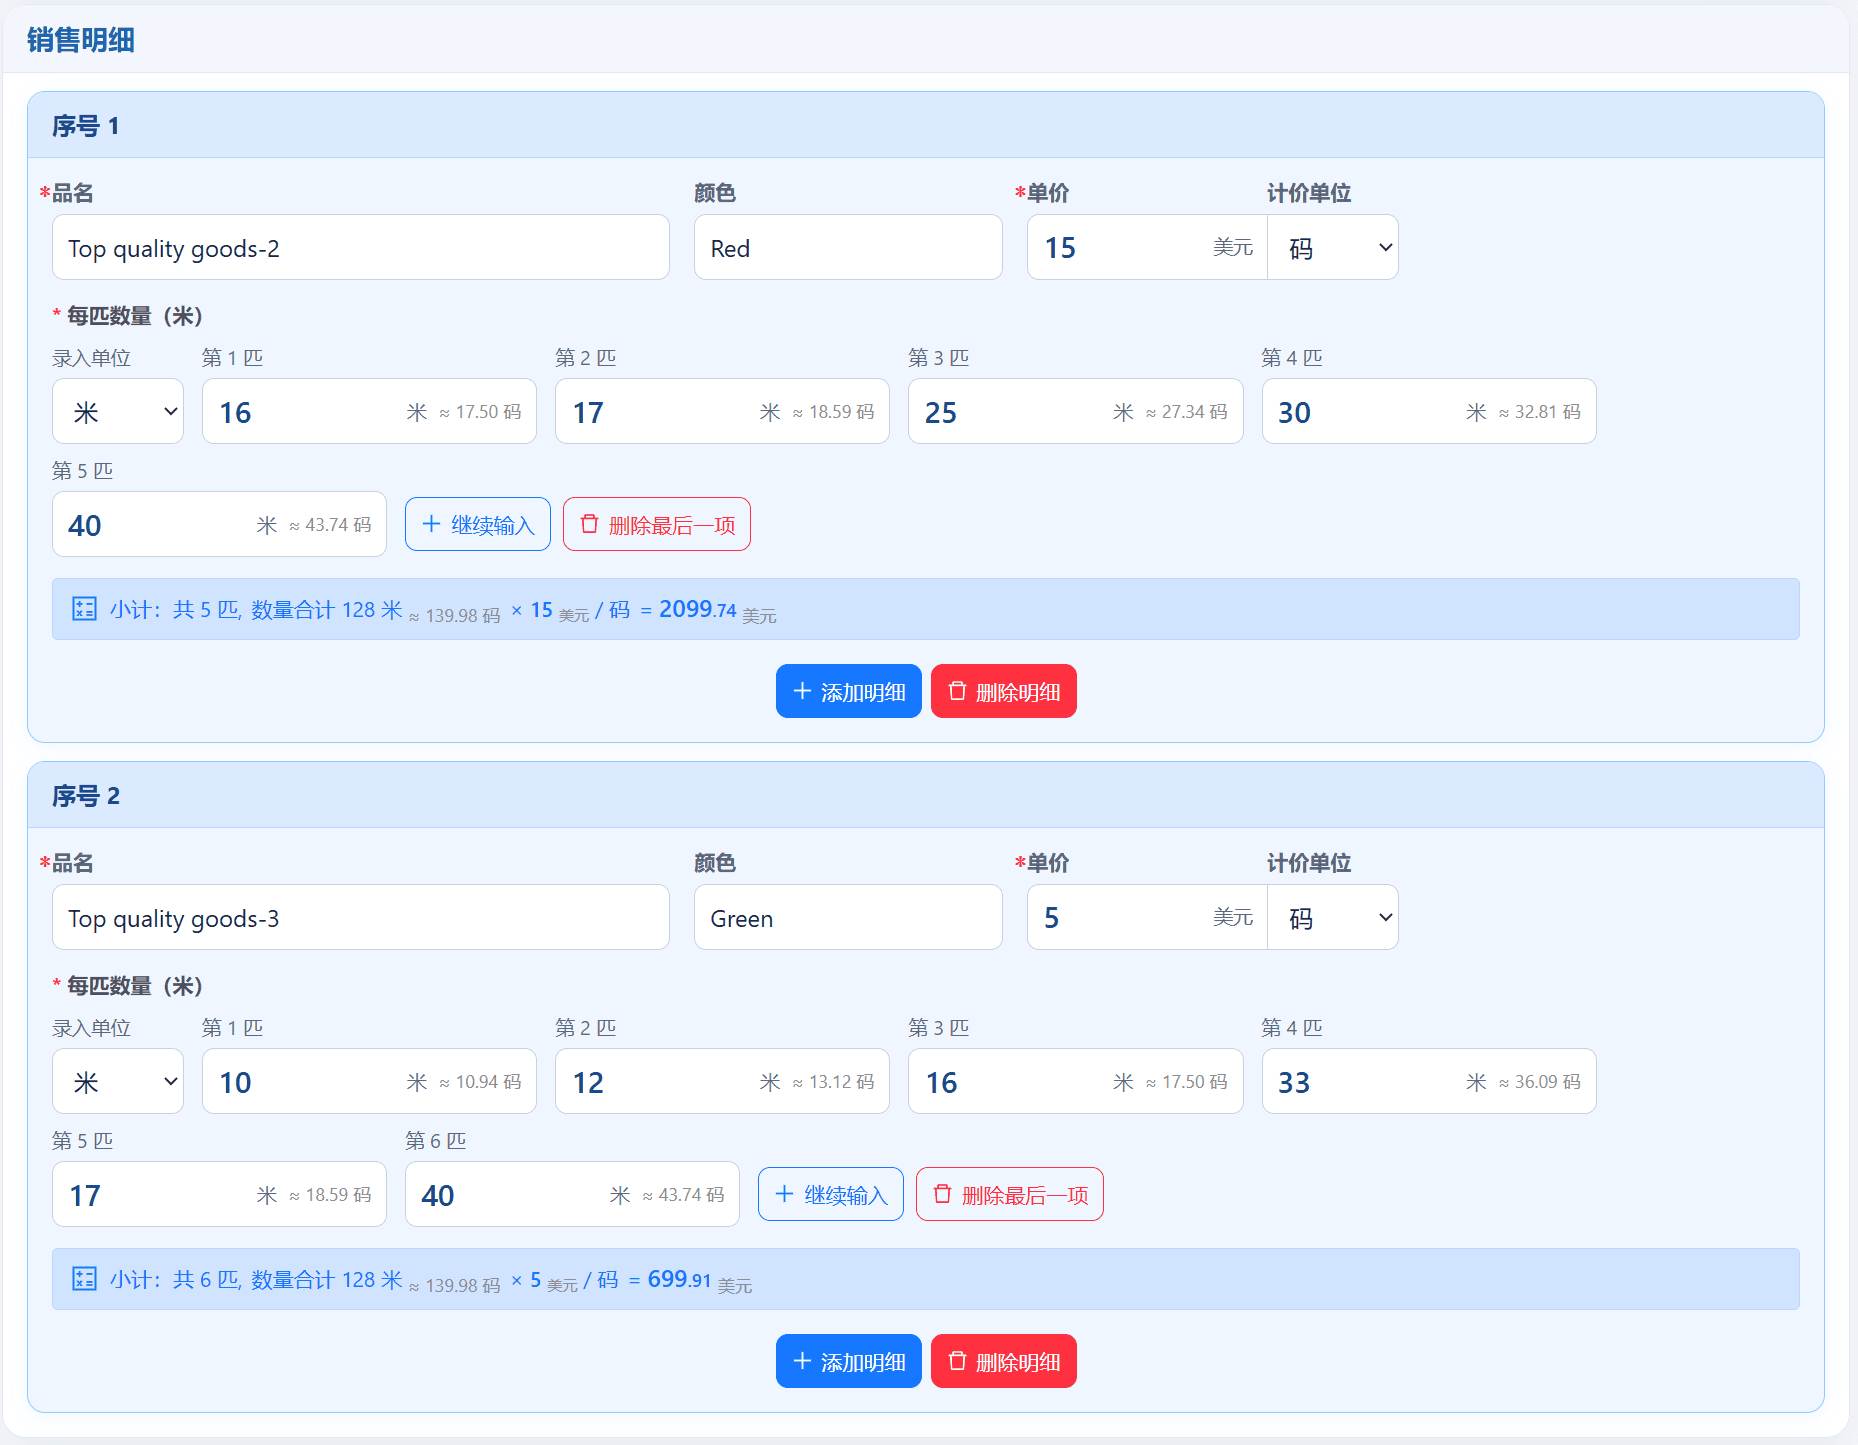Click the 销售明细 page title
Screen dimensions: 1858x1445
(81, 40)
